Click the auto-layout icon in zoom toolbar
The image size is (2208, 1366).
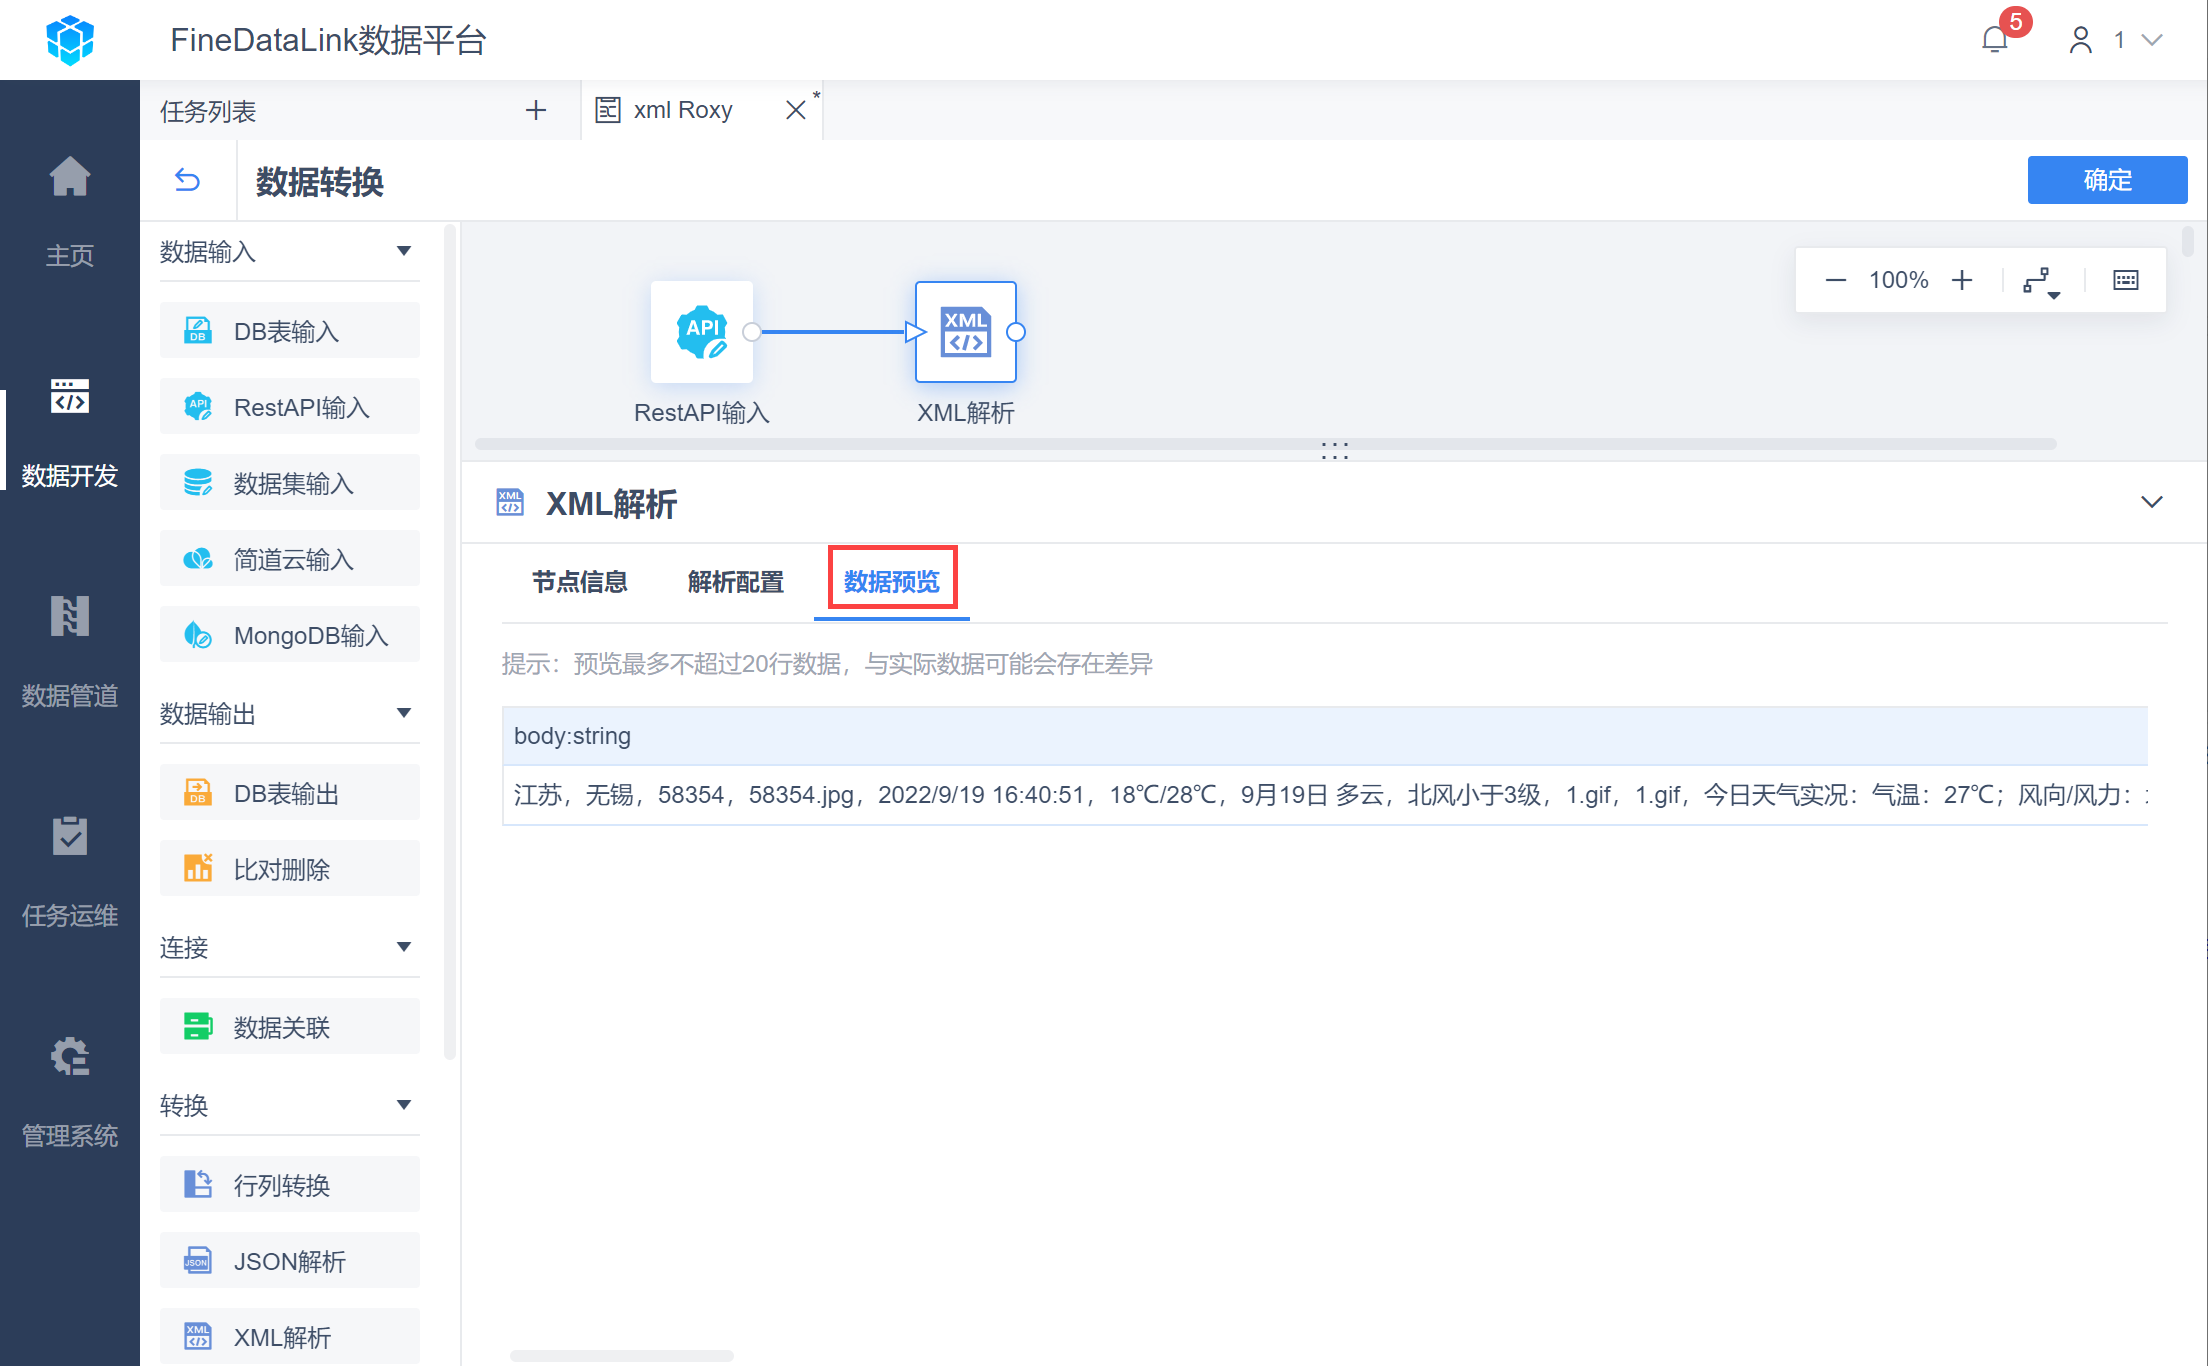[x=2040, y=281]
